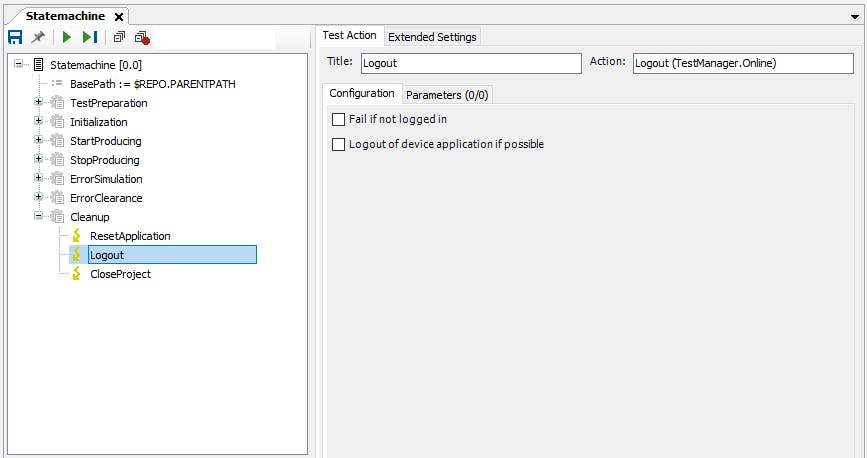This screenshot has height=458, width=867.
Task: Click the Title input field
Action: pyautogui.click(x=471, y=63)
